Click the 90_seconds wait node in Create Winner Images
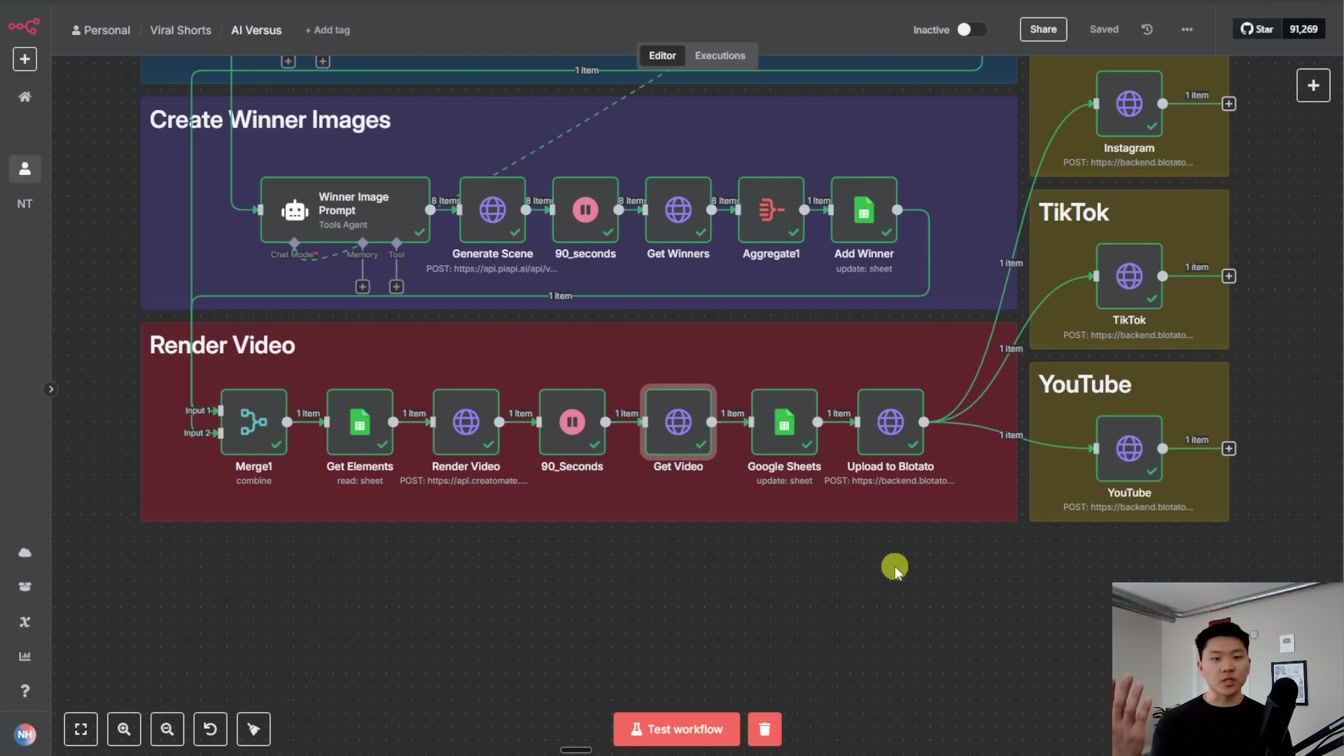This screenshot has height=756, width=1344. [x=585, y=210]
